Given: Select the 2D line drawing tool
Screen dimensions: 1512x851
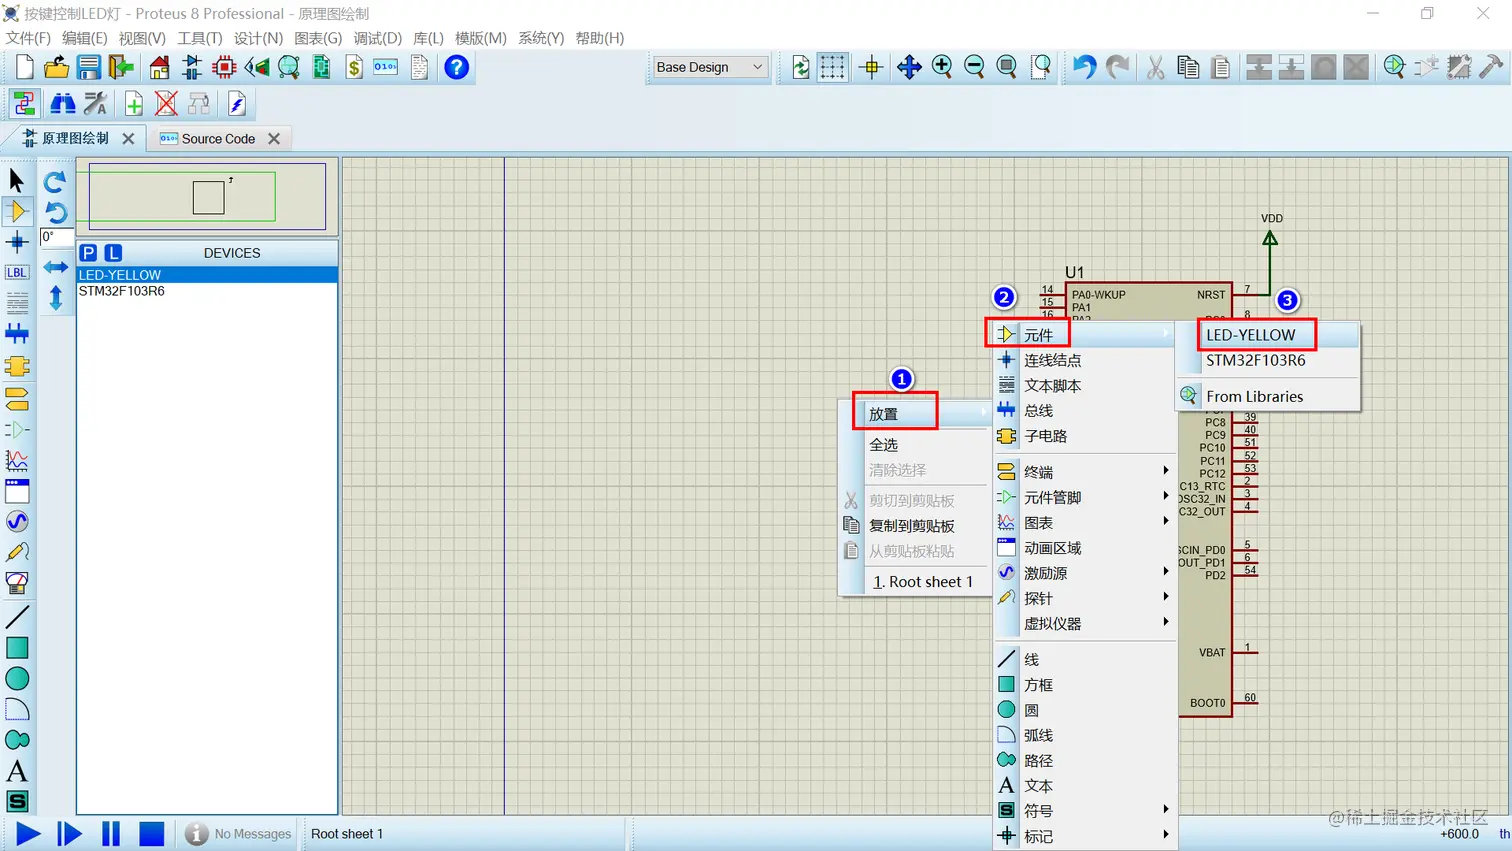Looking at the screenshot, I should pyautogui.click(x=17, y=616).
